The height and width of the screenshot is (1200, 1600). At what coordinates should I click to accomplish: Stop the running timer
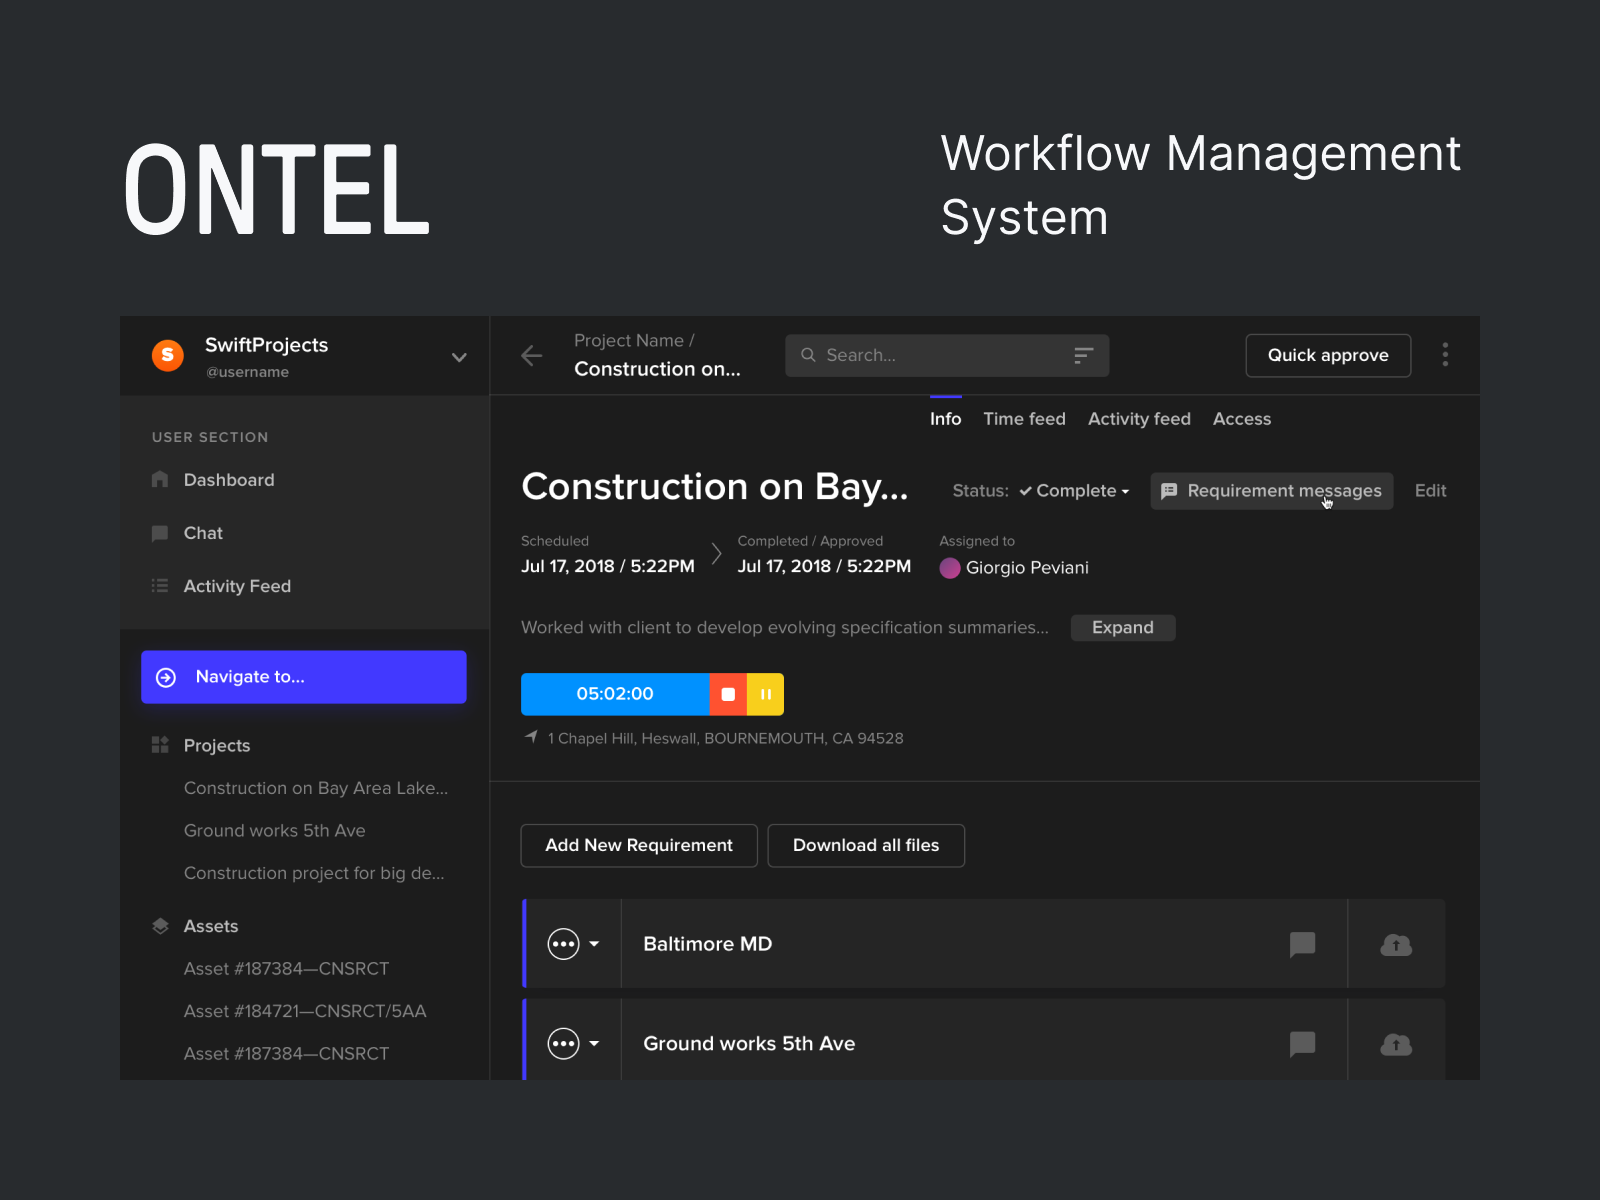728,694
